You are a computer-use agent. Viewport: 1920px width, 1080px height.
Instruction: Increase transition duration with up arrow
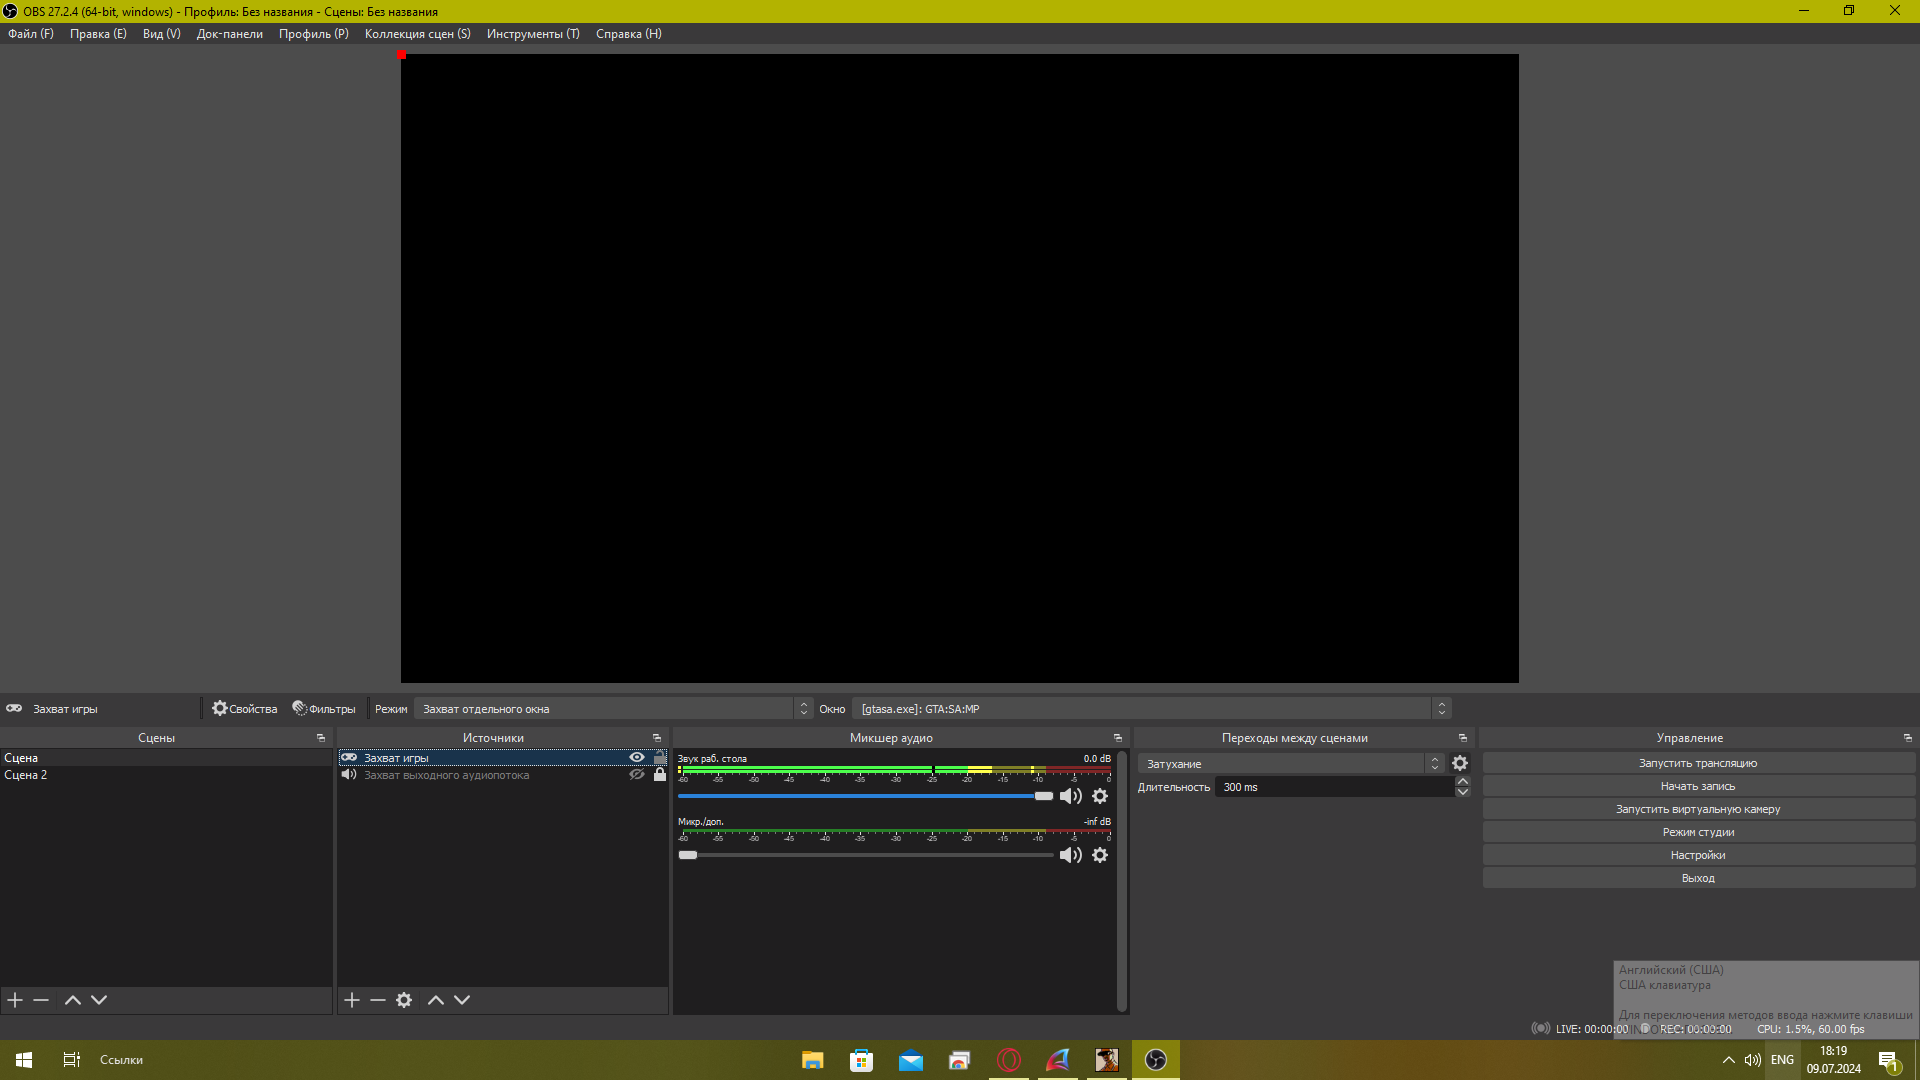[x=1463, y=781]
